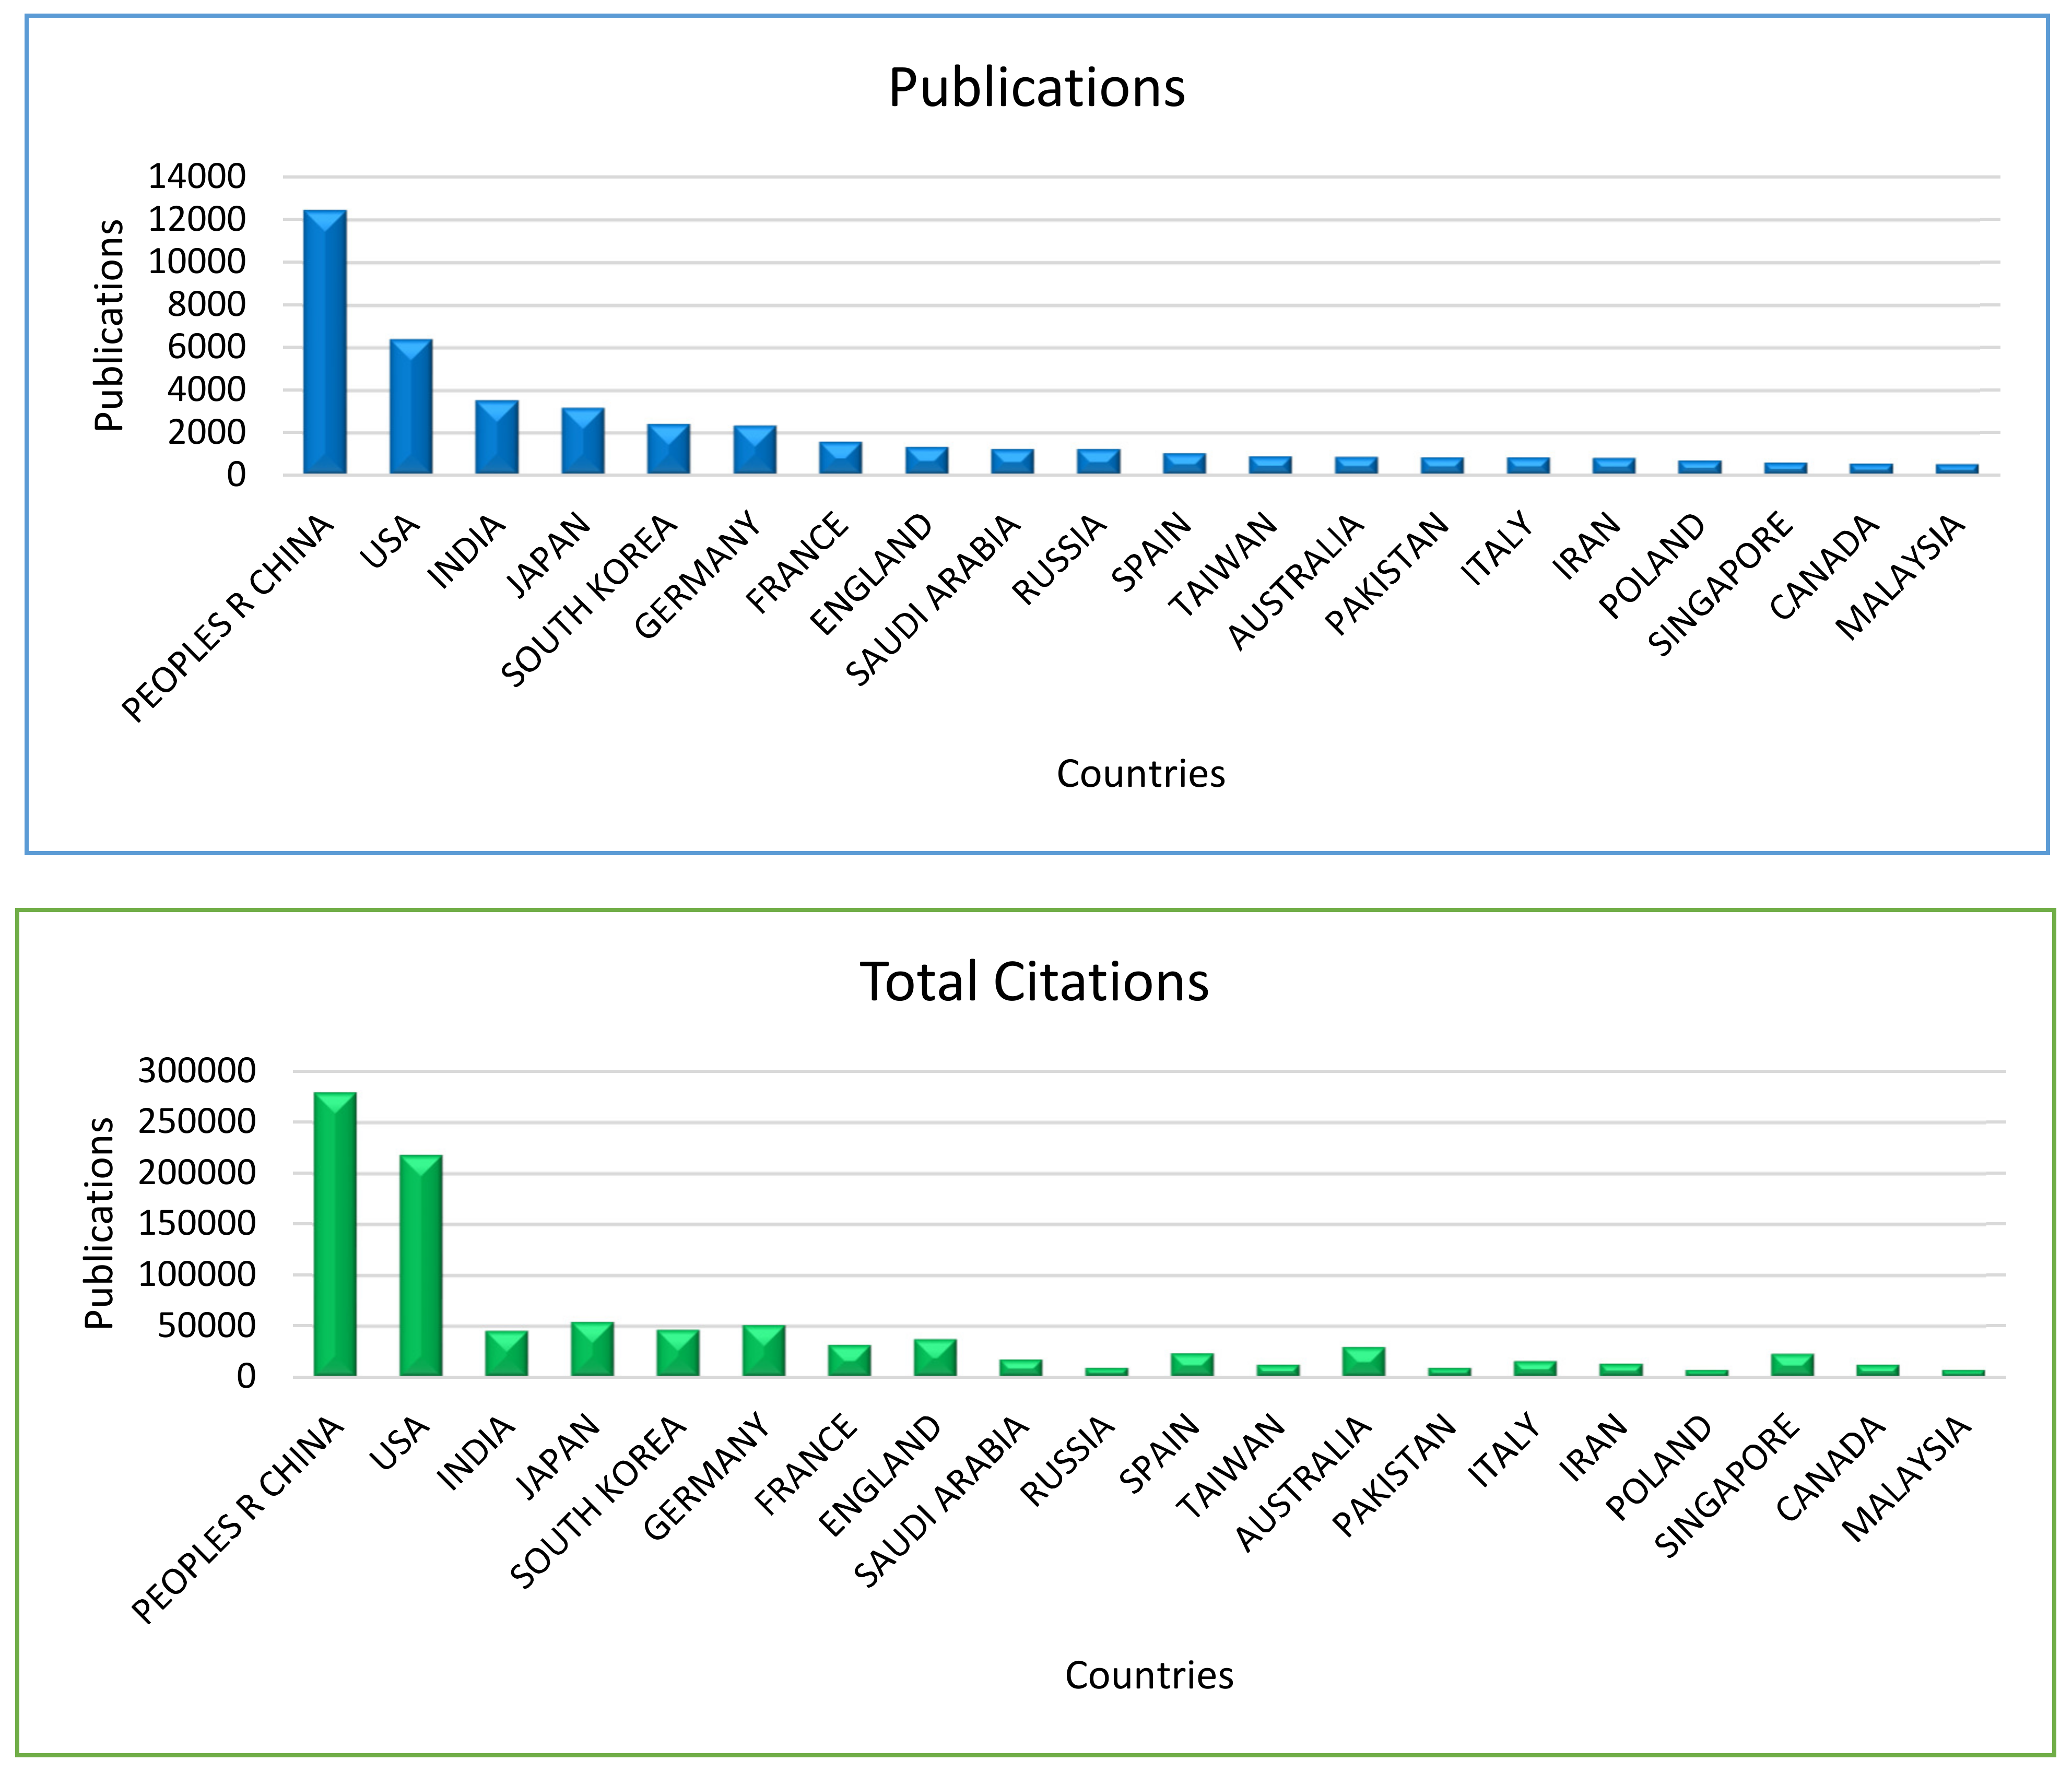Click the USA green citations bar
Image resolution: width=2072 pixels, height=1773 pixels.
[x=421, y=1266]
